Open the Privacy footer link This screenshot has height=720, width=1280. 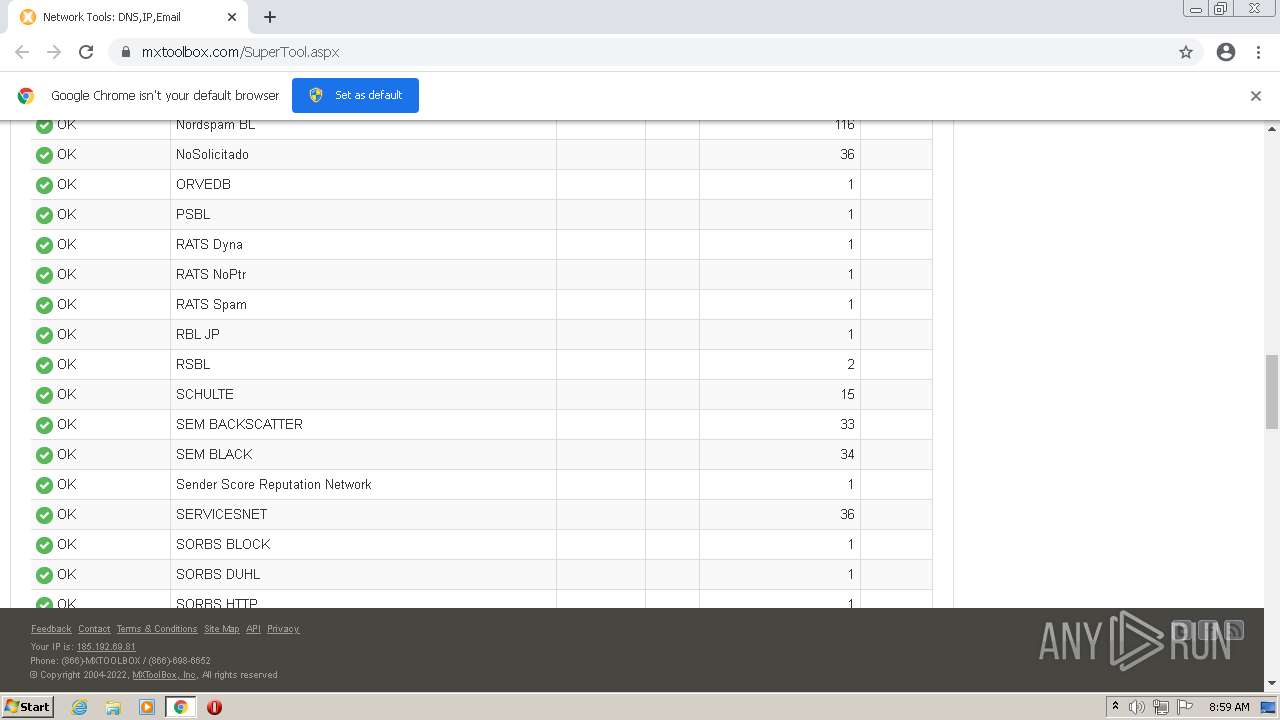283,629
